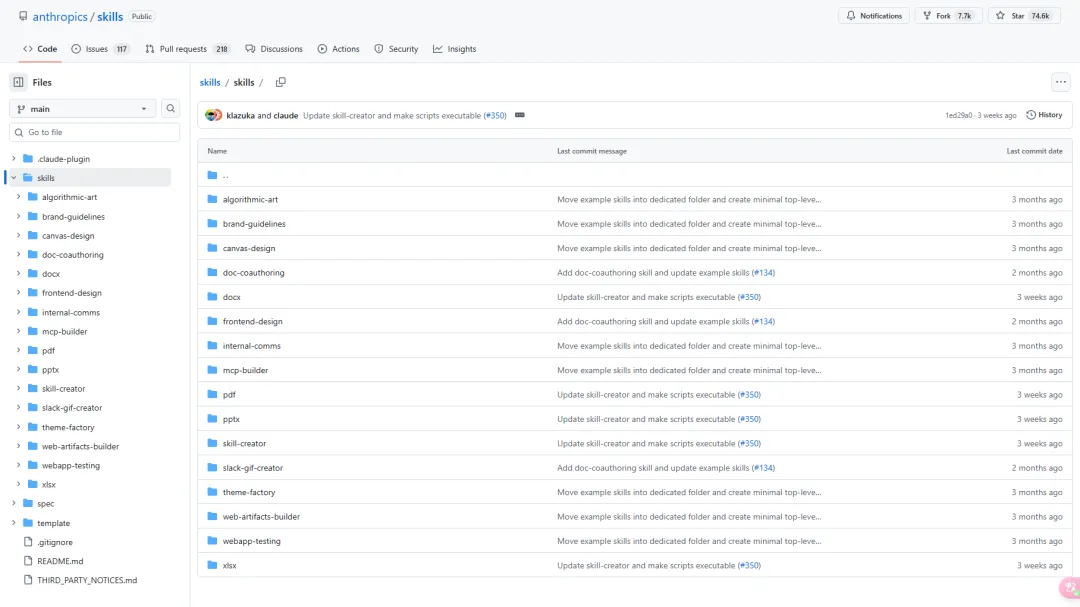Open the mcp-builder folder link
The height and width of the screenshot is (607, 1080).
(245, 370)
